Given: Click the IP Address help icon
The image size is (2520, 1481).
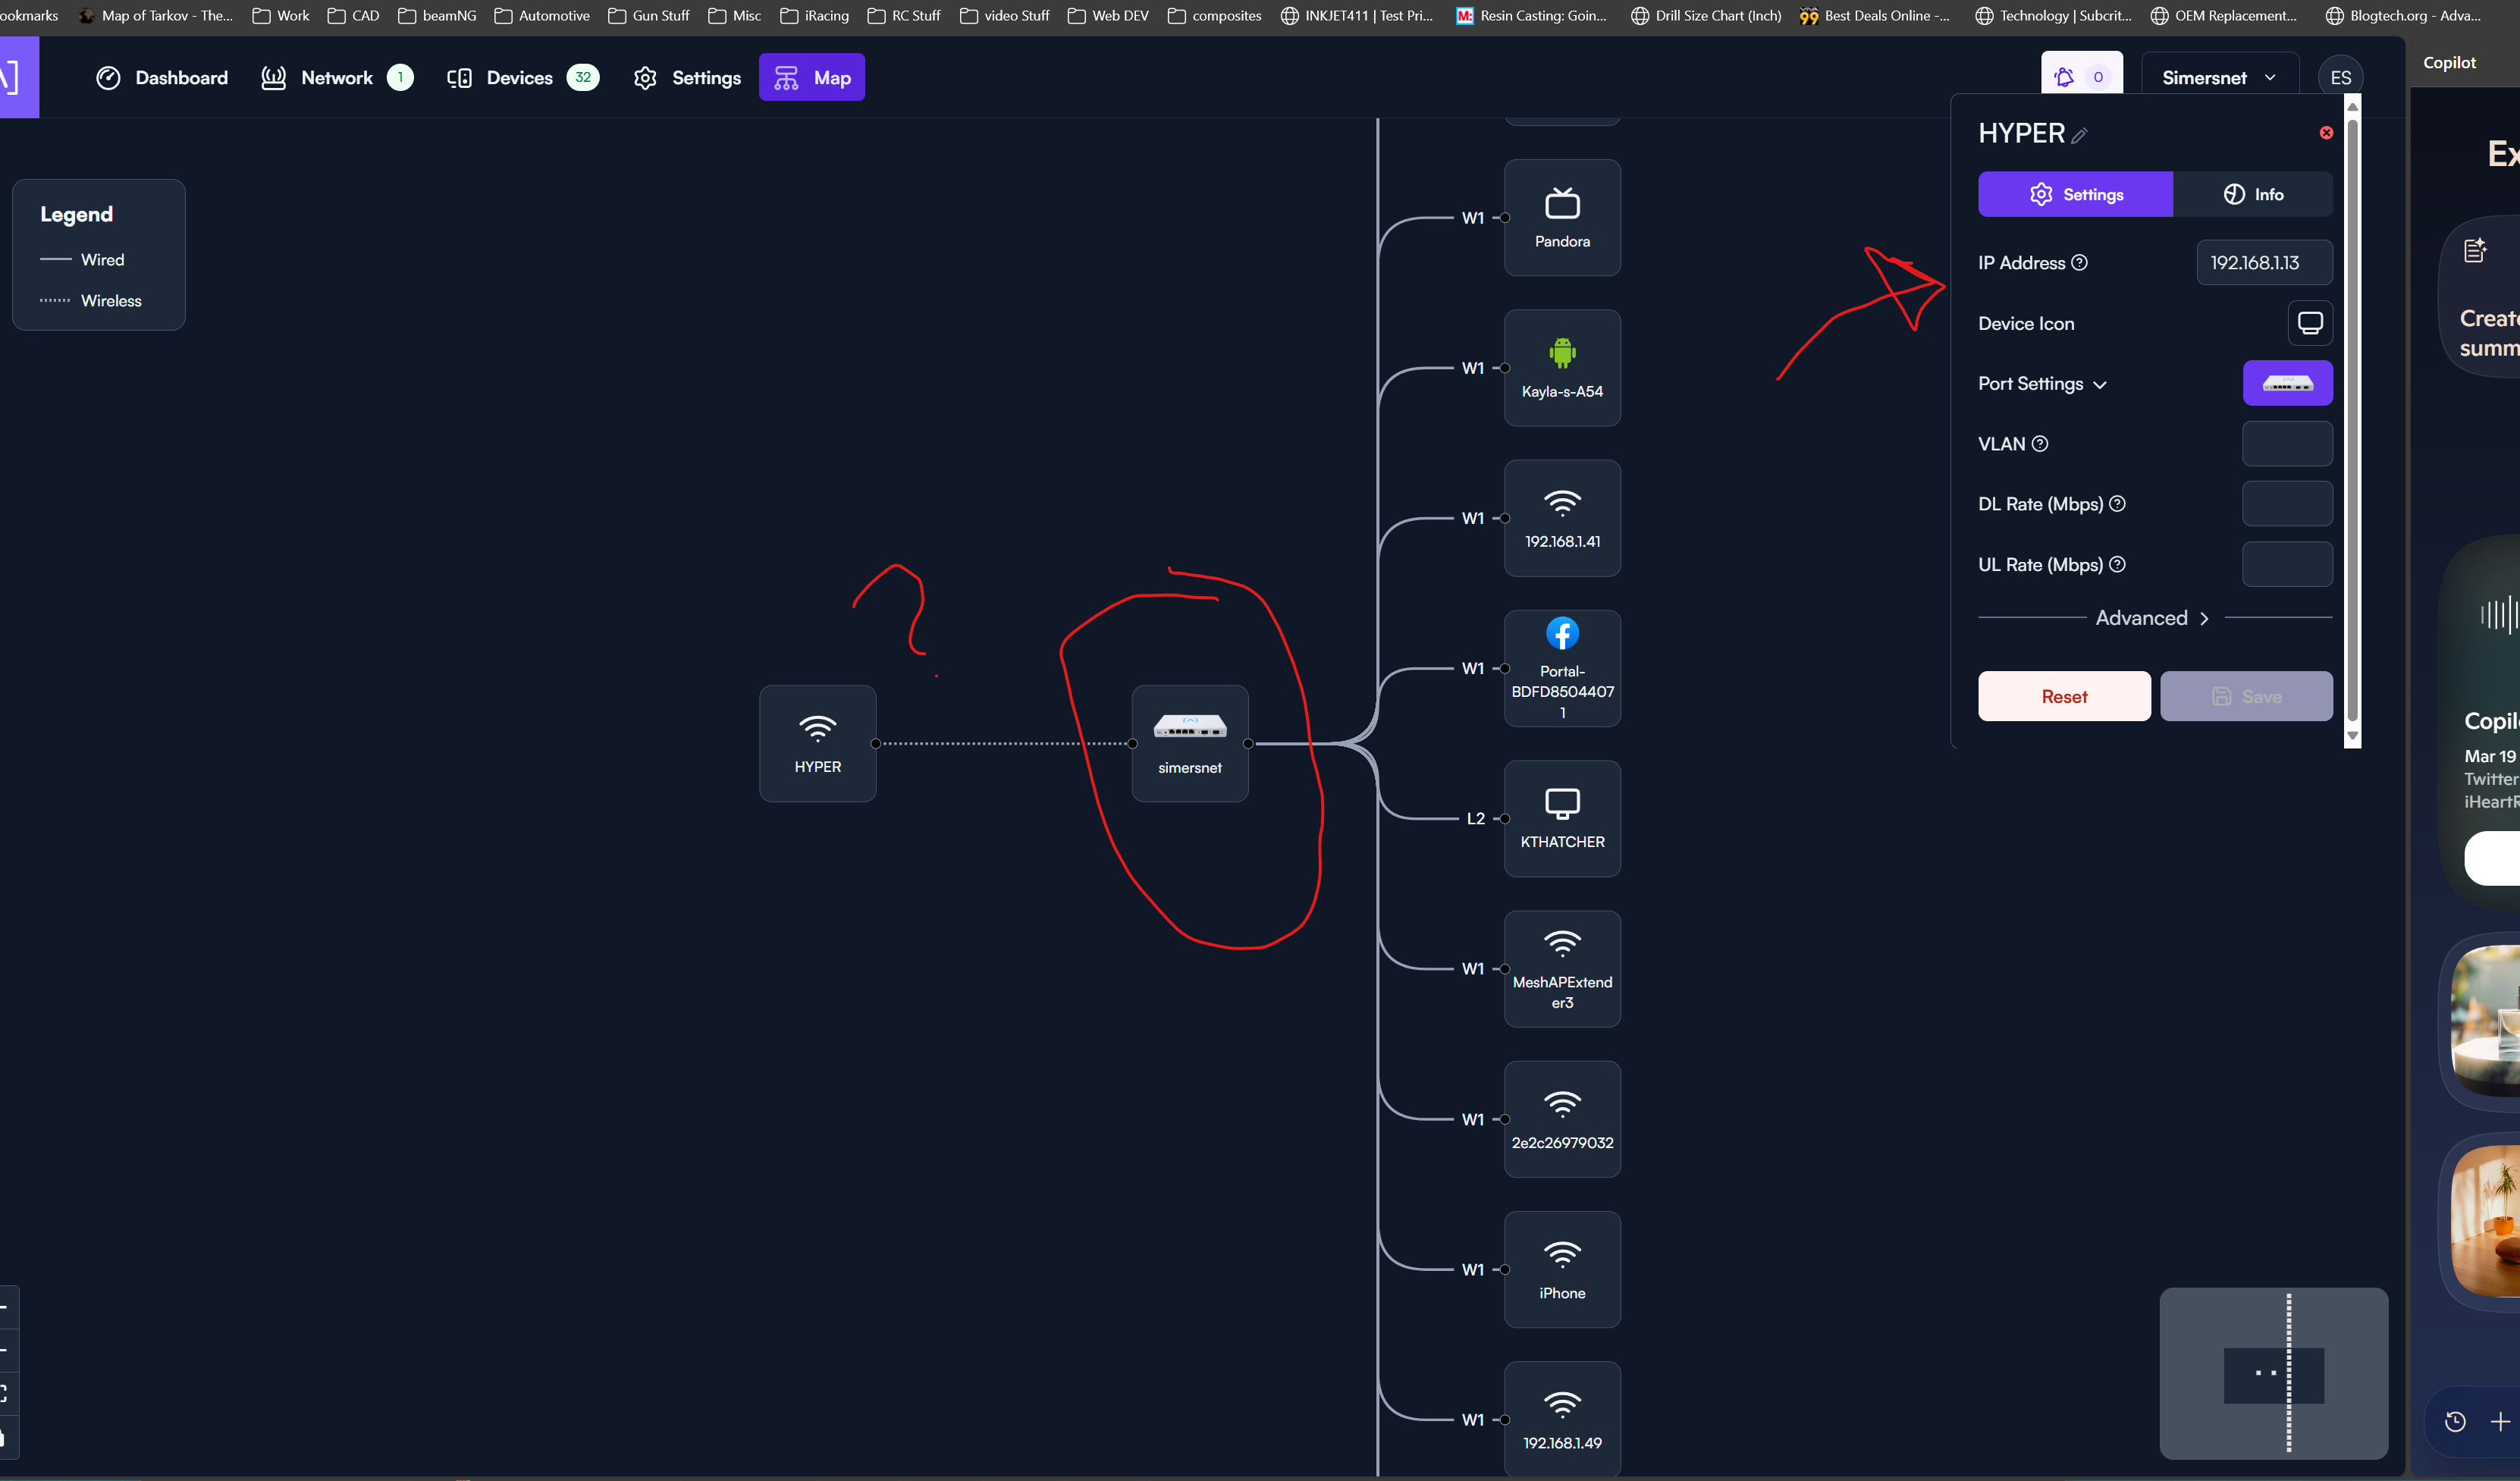Looking at the screenshot, I should tap(2079, 263).
